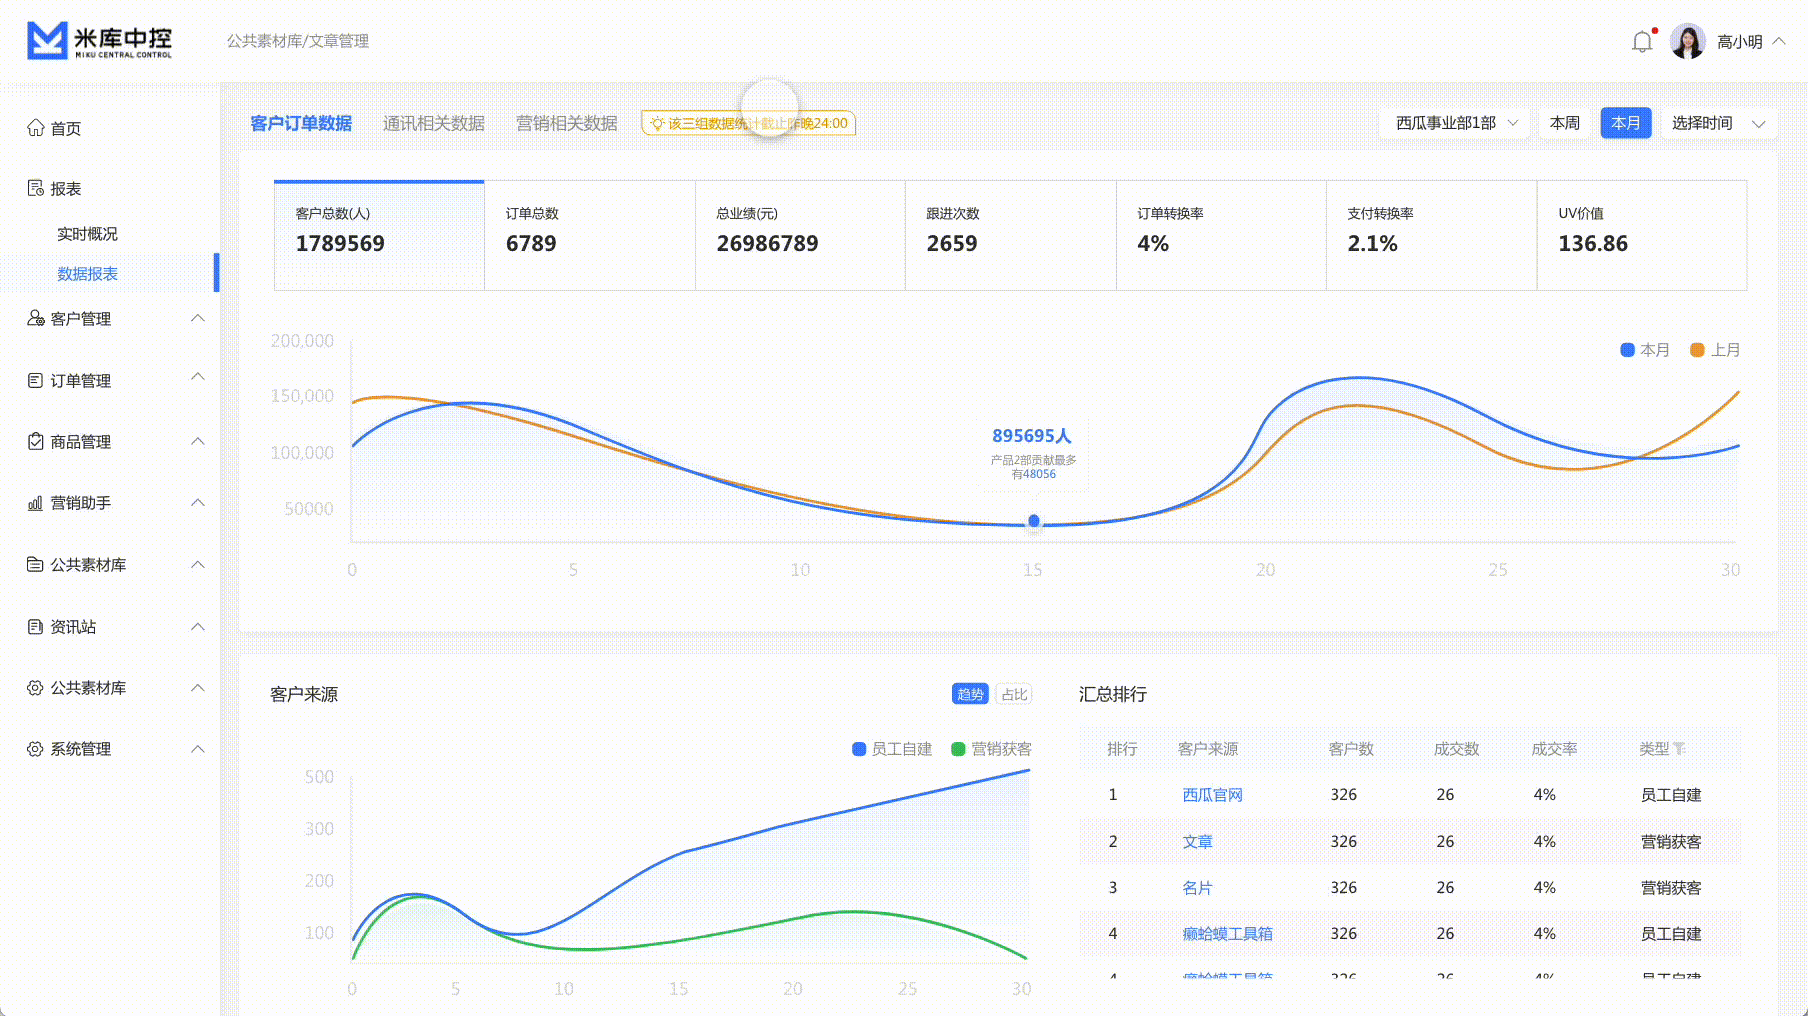Viewport: 1808px width, 1016px height.
Task: Click the 资讯站 document icon
Action: (x=36, y=626)
